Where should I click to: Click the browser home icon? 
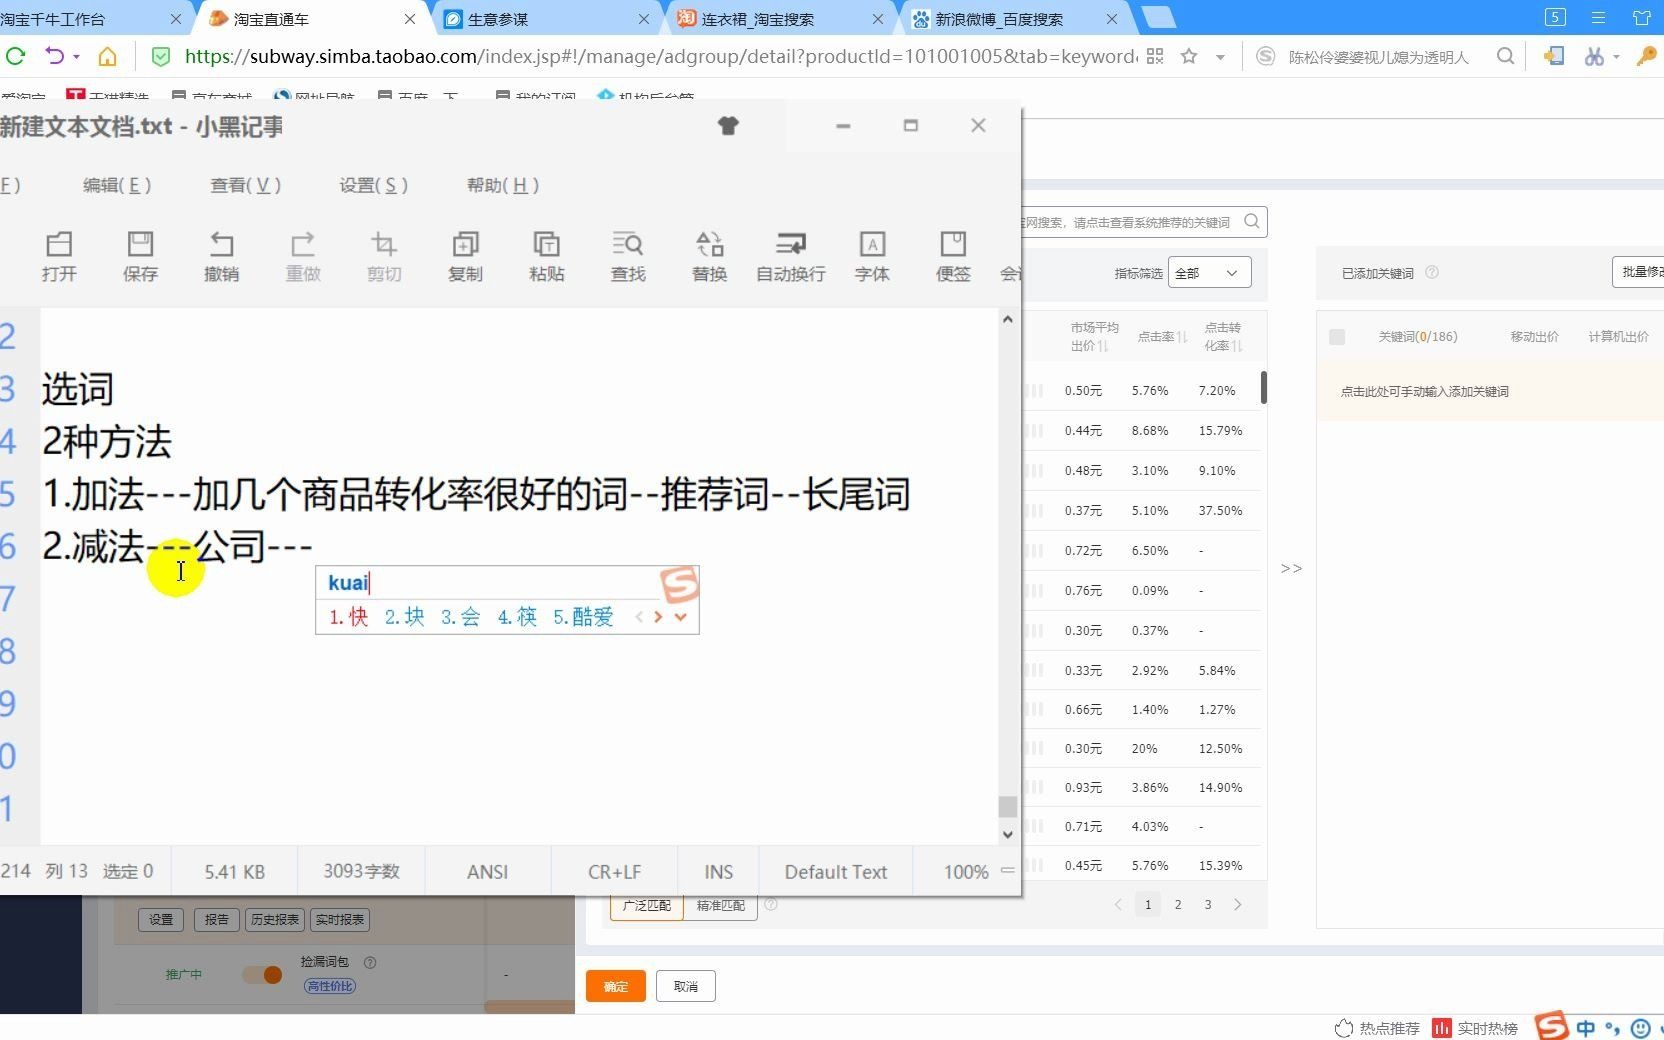pos(107,56)
